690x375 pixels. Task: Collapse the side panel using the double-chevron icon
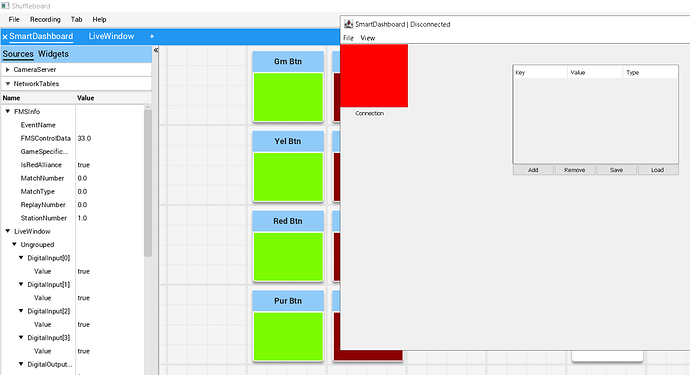click(x=156, y=51)
